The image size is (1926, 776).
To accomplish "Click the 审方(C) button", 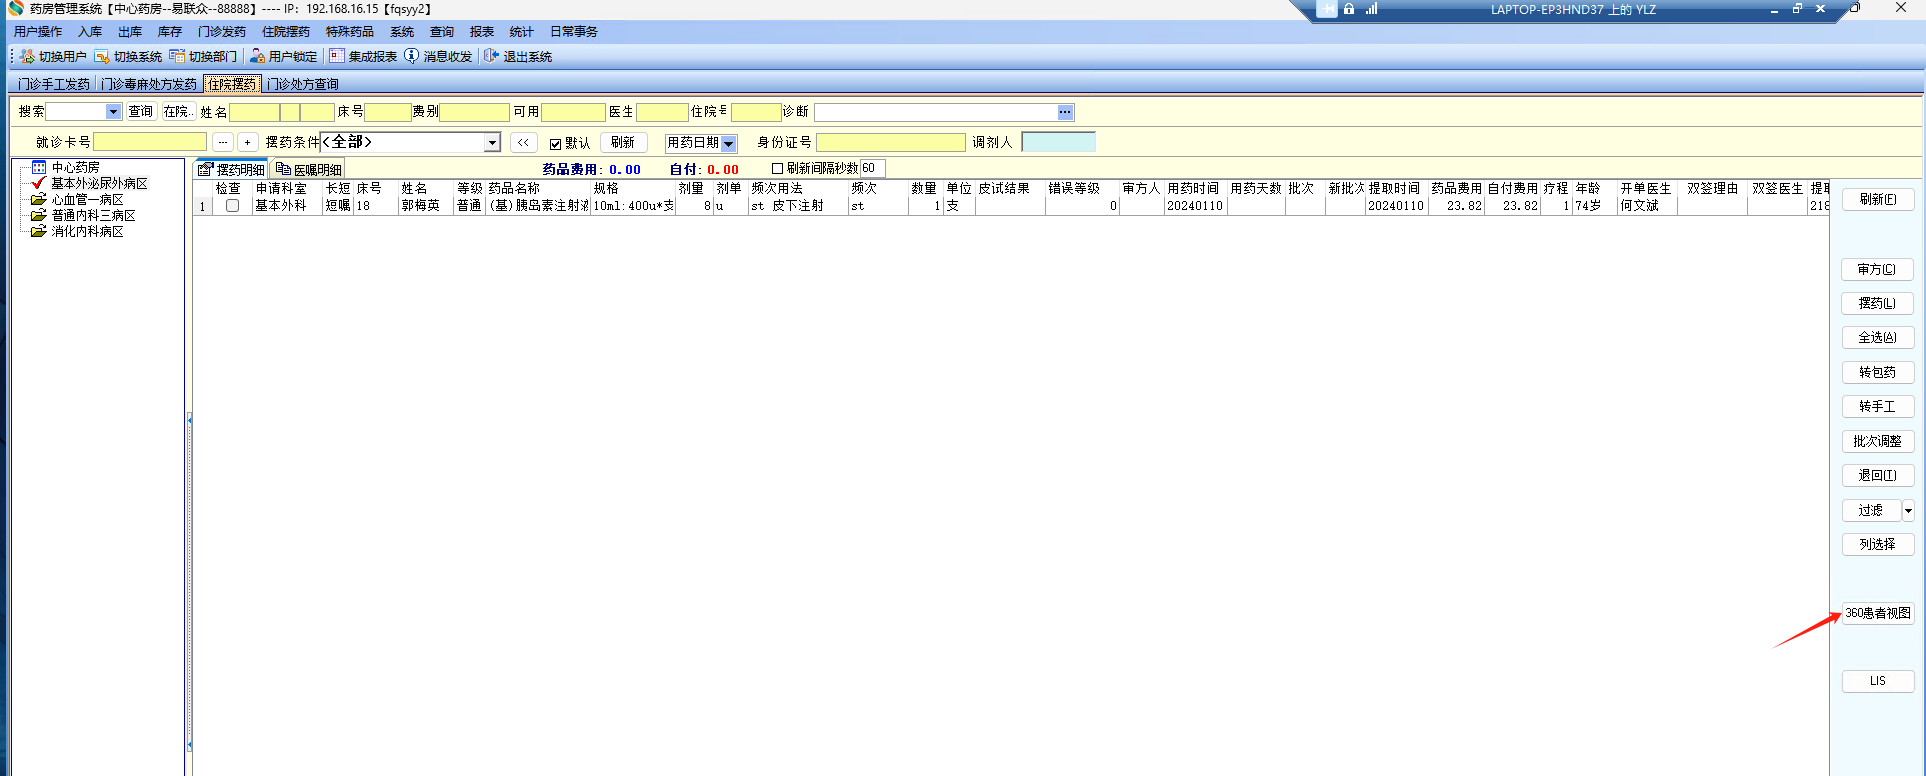I will 1878,269.
